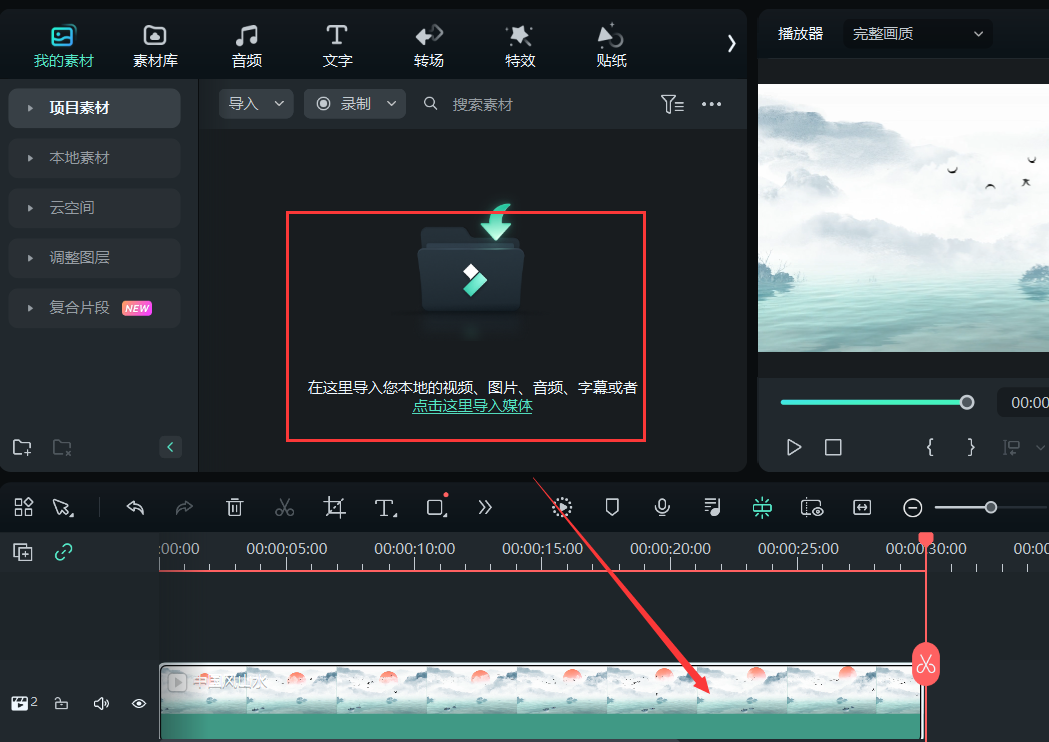Hide the track using the eye icon
Screen dimensions: 1049x742
(x=138, y=703)
